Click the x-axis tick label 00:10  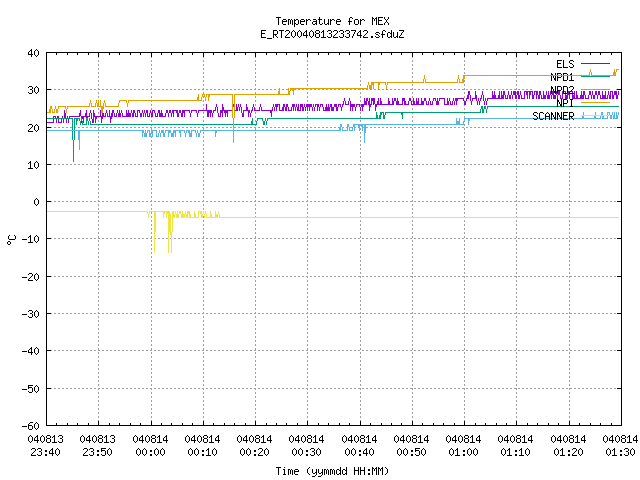click(202, 452)
